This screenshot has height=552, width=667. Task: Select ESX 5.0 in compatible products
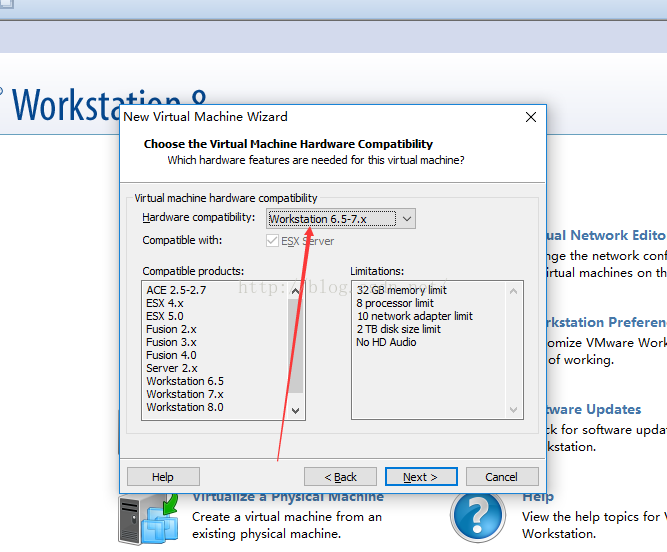pyautogui.click(x=165, y=316)
